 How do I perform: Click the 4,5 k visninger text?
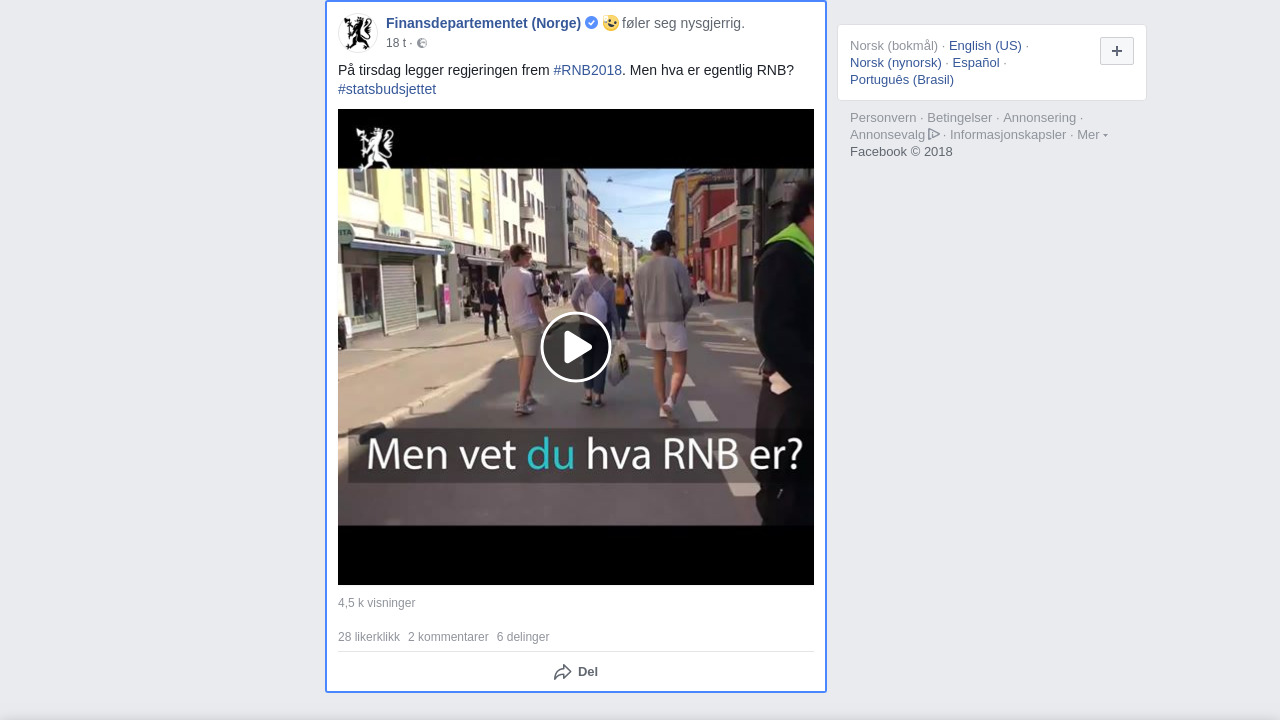point(376,603)
